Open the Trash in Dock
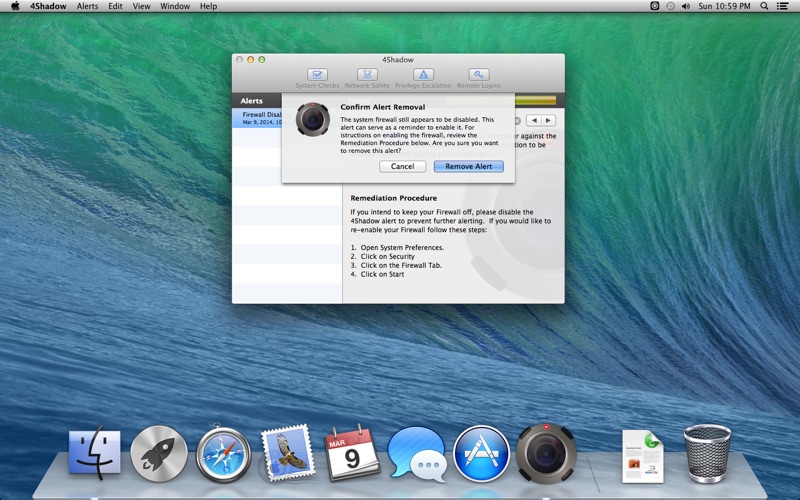 (x=707, y=454)
